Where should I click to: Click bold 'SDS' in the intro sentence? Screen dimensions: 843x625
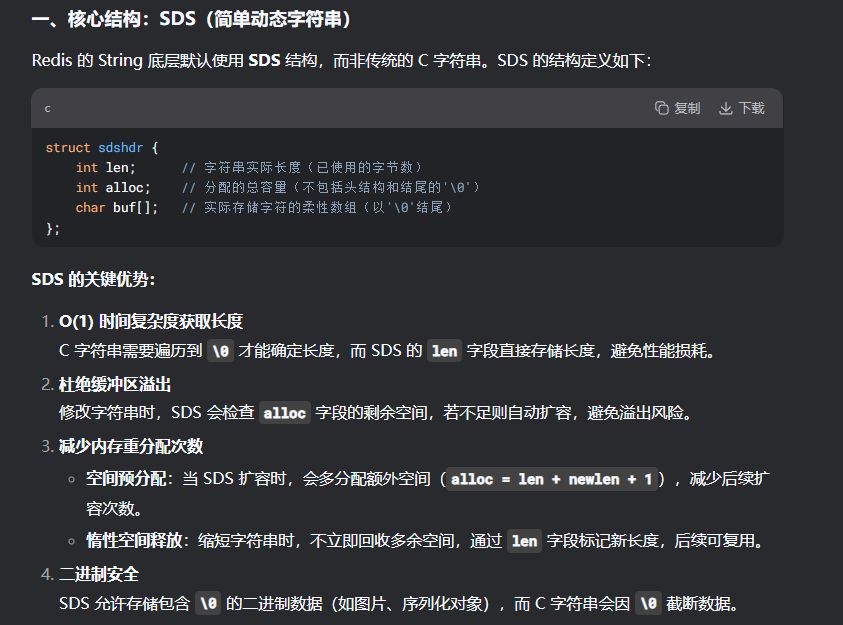(264, 60)
